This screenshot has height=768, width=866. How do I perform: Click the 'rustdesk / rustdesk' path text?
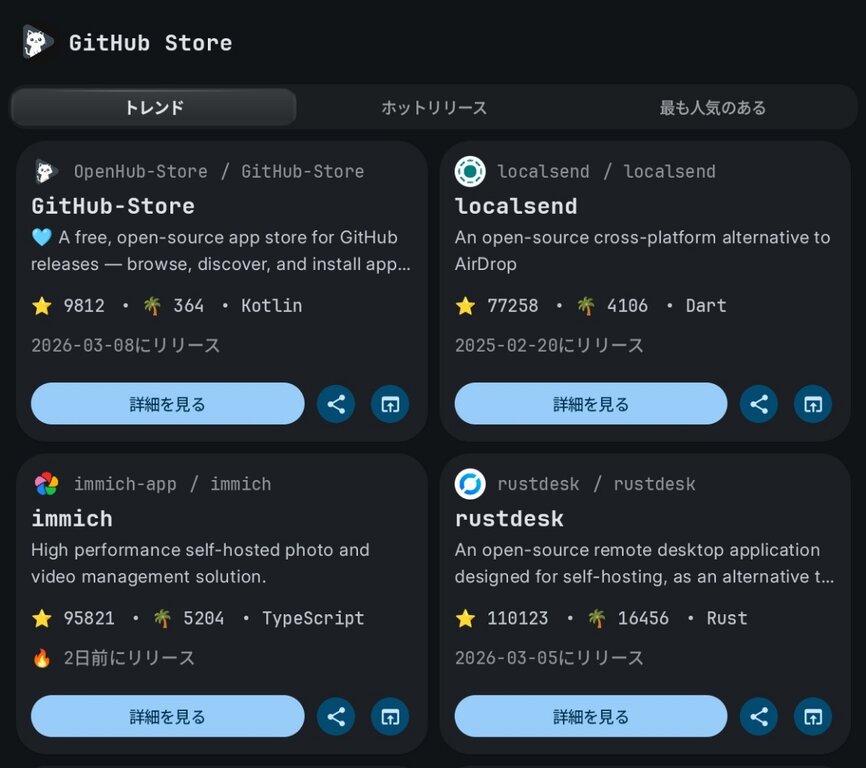[x=596, y=484]
